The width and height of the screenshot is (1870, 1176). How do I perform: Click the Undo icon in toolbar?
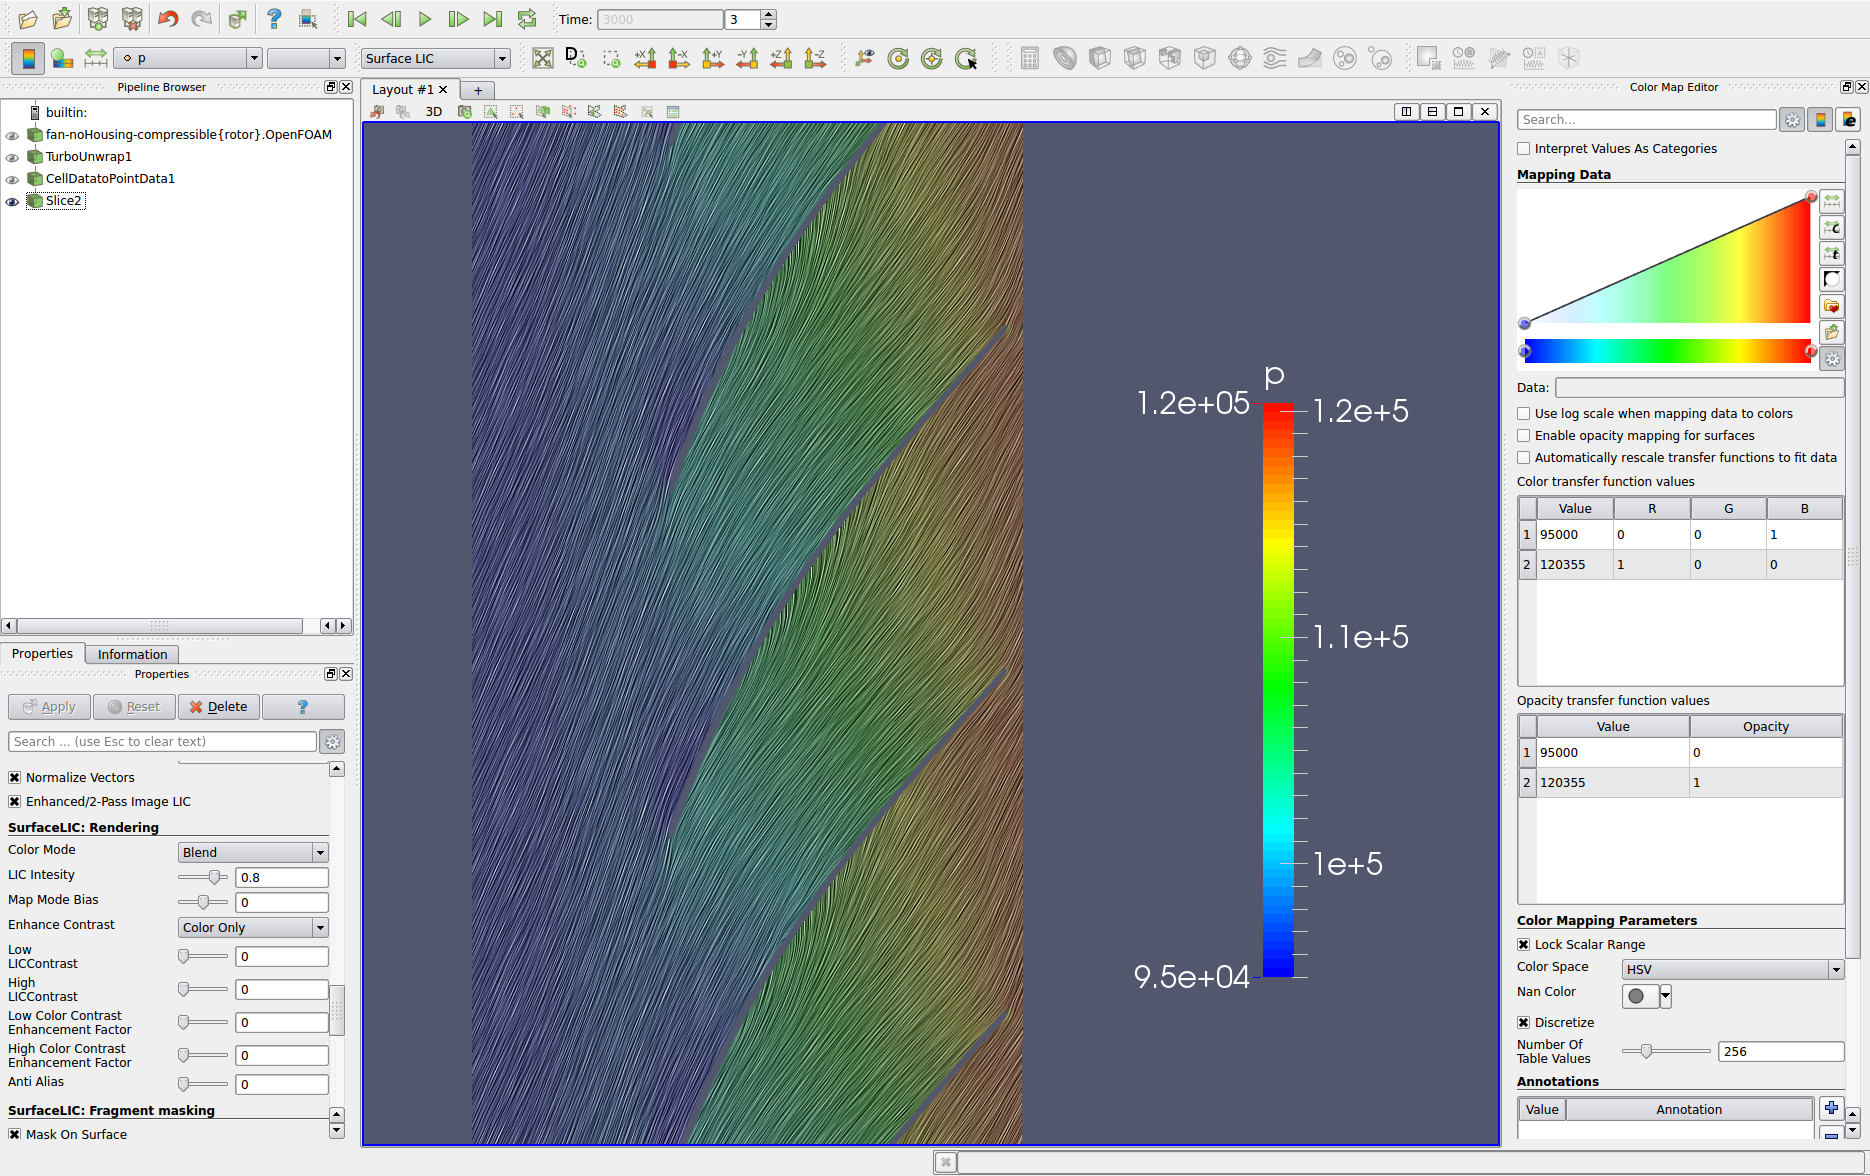click(168, 19)
